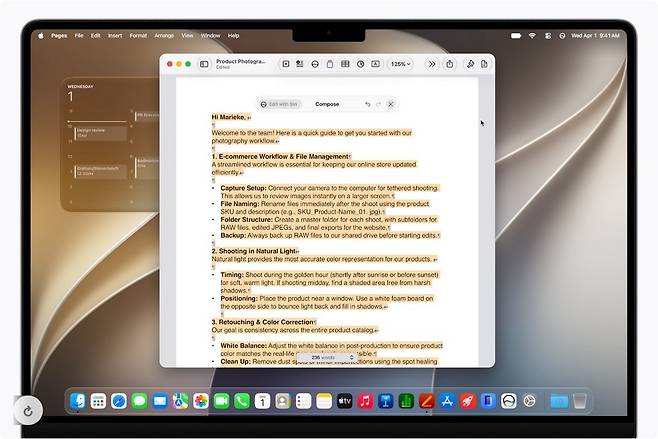Open the Arrange menu
Image resolution: width=658 pixels, height=439 pixels.
(164, 36)
